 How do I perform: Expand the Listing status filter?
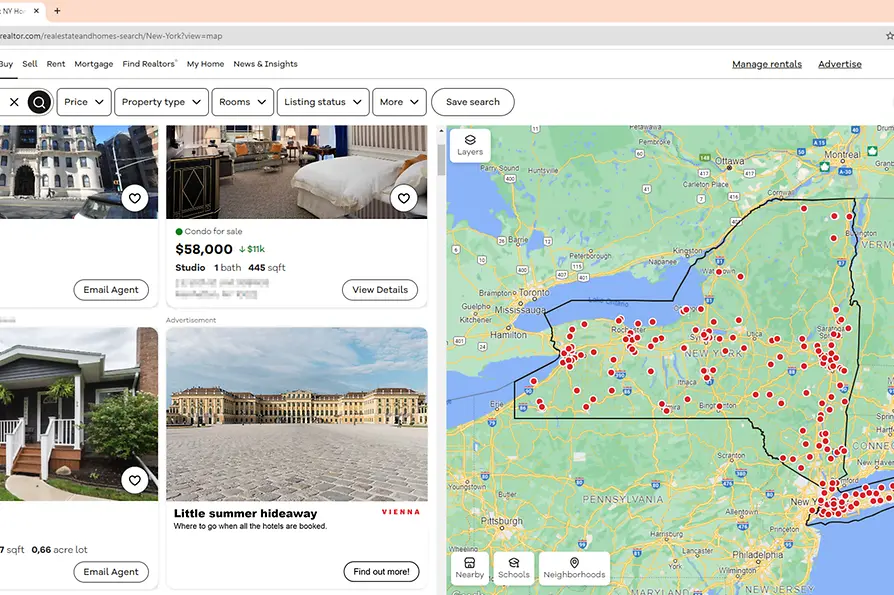322,102
